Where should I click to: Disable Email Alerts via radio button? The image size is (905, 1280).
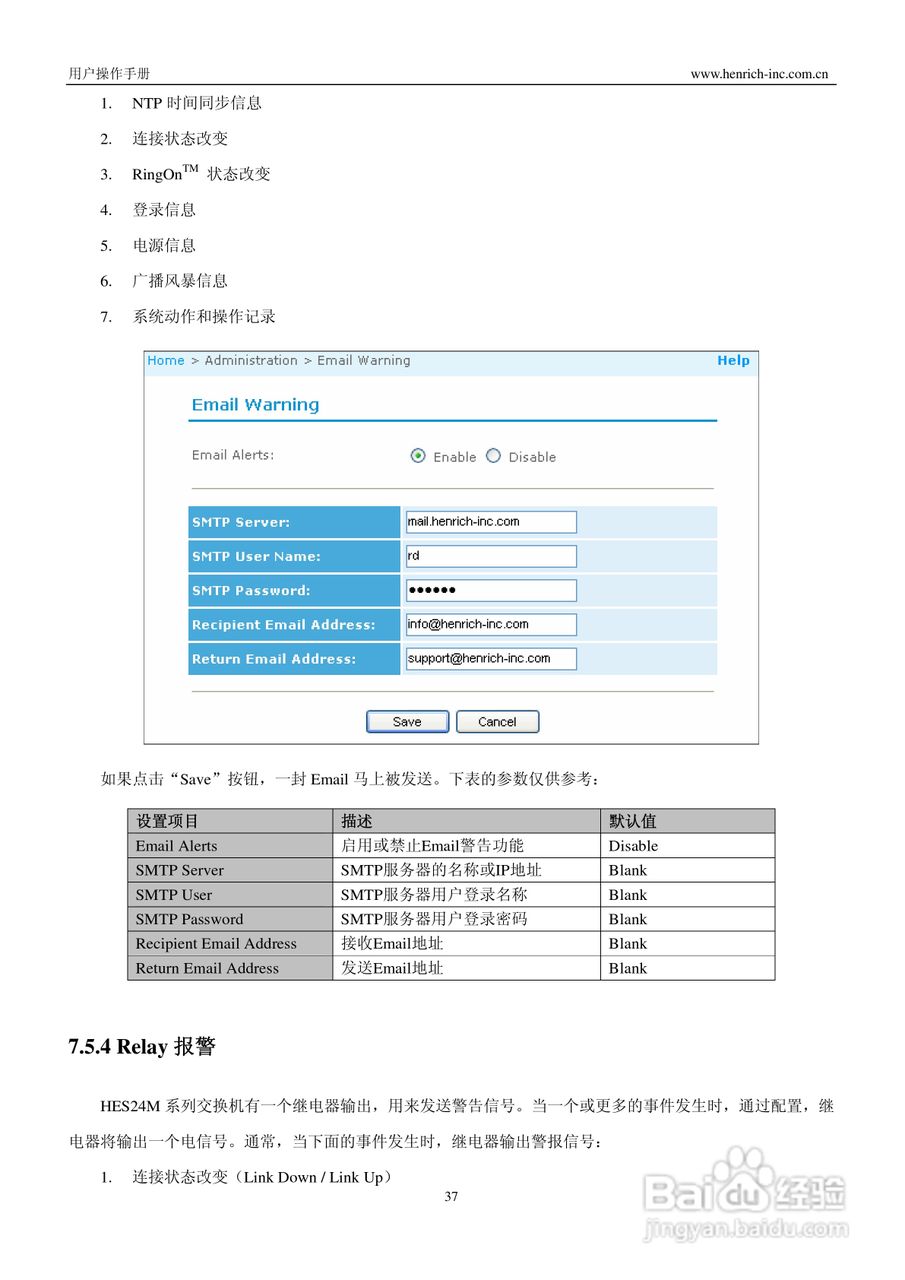click(493, 455)
